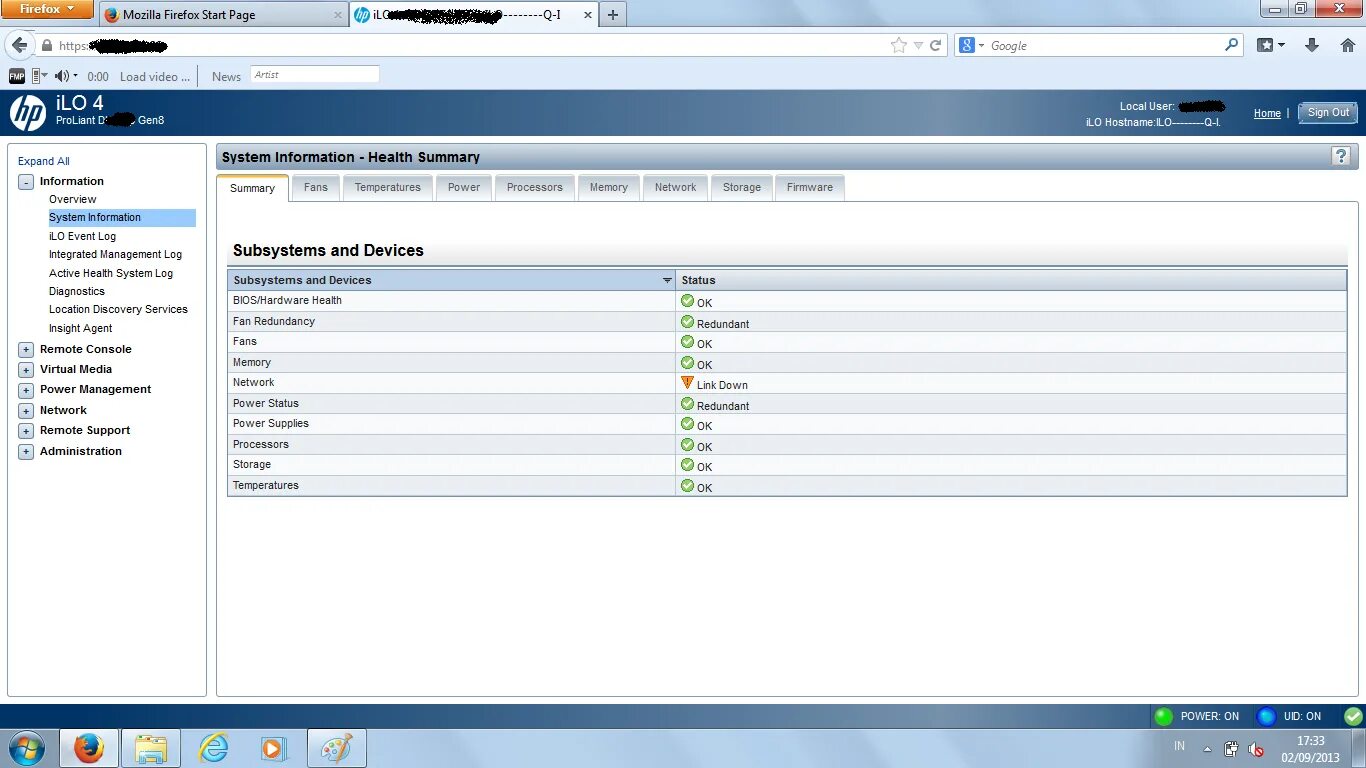Open the Storage tab
1366x768 pixels.
point(742,187)
